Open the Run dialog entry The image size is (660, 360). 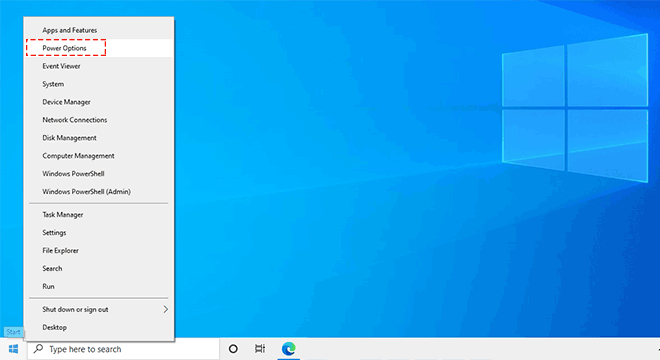[99, 286]
